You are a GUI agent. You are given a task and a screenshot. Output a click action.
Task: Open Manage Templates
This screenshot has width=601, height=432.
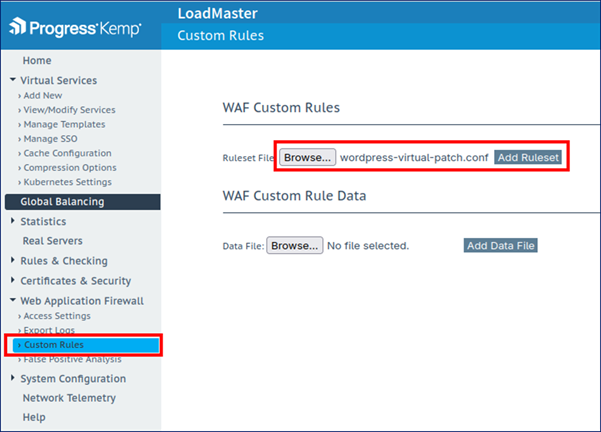point(64,124)
